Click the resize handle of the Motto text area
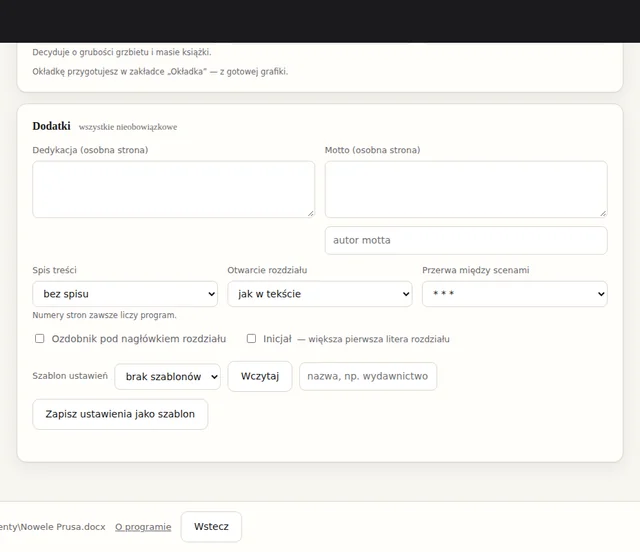 coord(603,214)
